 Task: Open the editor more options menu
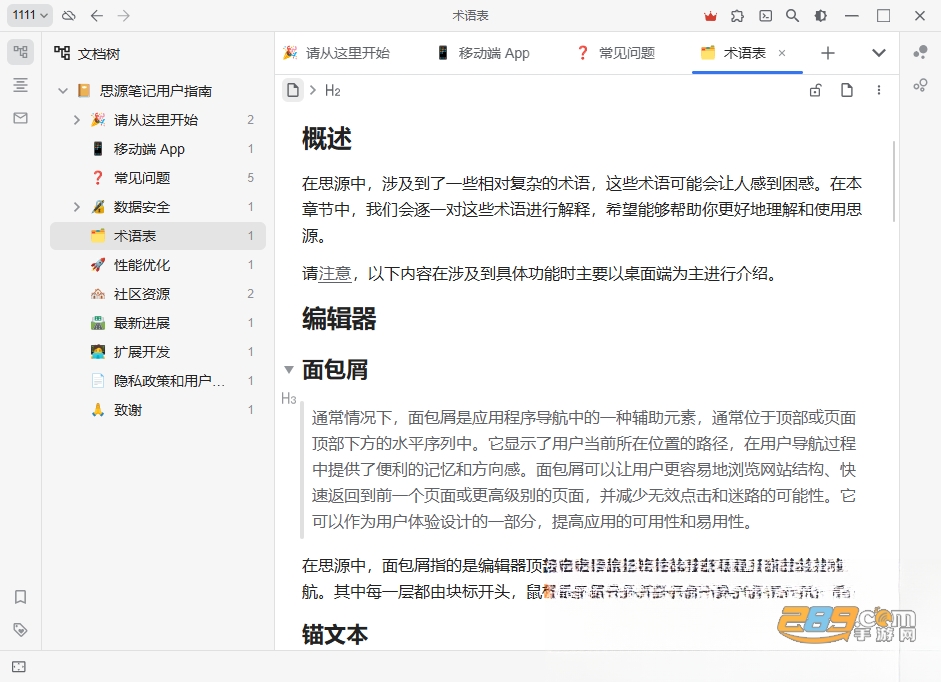point(879,90)
